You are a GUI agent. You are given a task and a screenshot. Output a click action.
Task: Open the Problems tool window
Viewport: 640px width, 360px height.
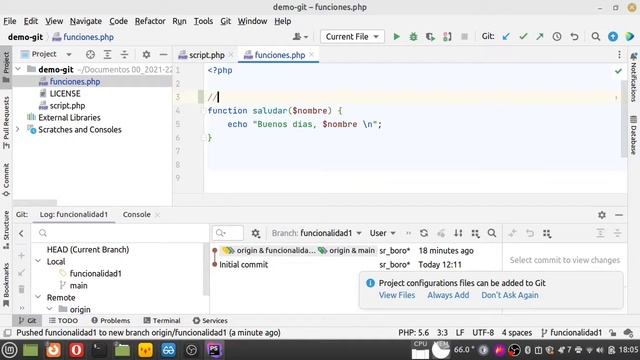coord(111,320)
